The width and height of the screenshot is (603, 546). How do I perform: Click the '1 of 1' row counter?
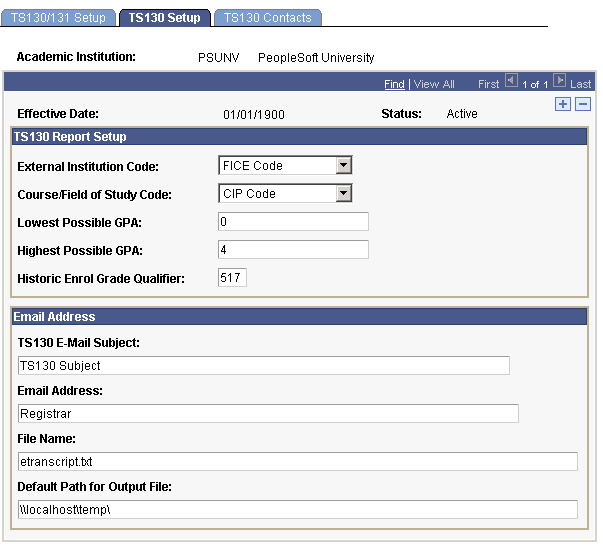535,85
